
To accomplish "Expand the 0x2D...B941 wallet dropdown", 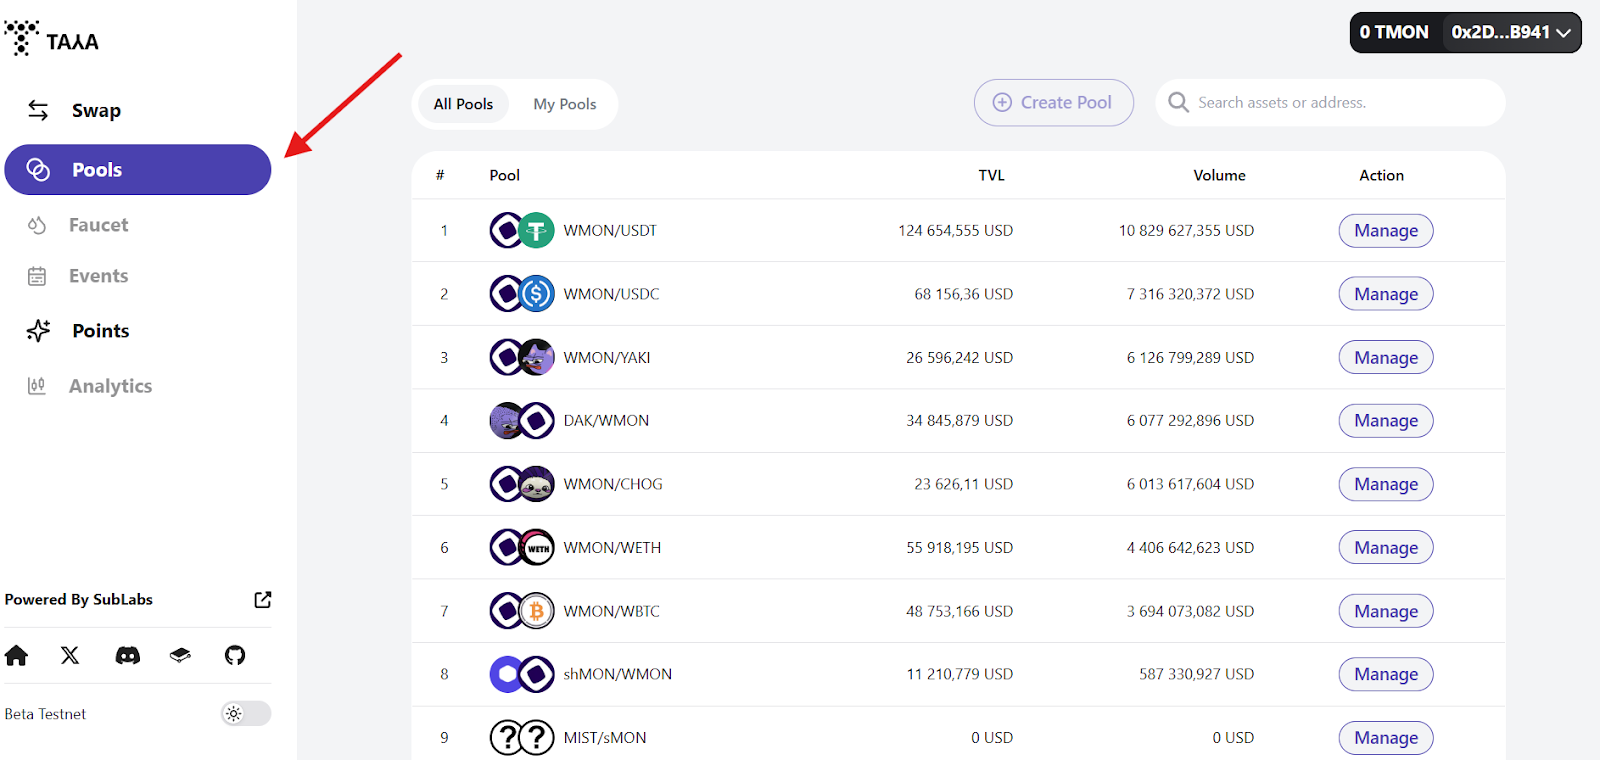I will pyautogui.click(x=1511, y=32).
